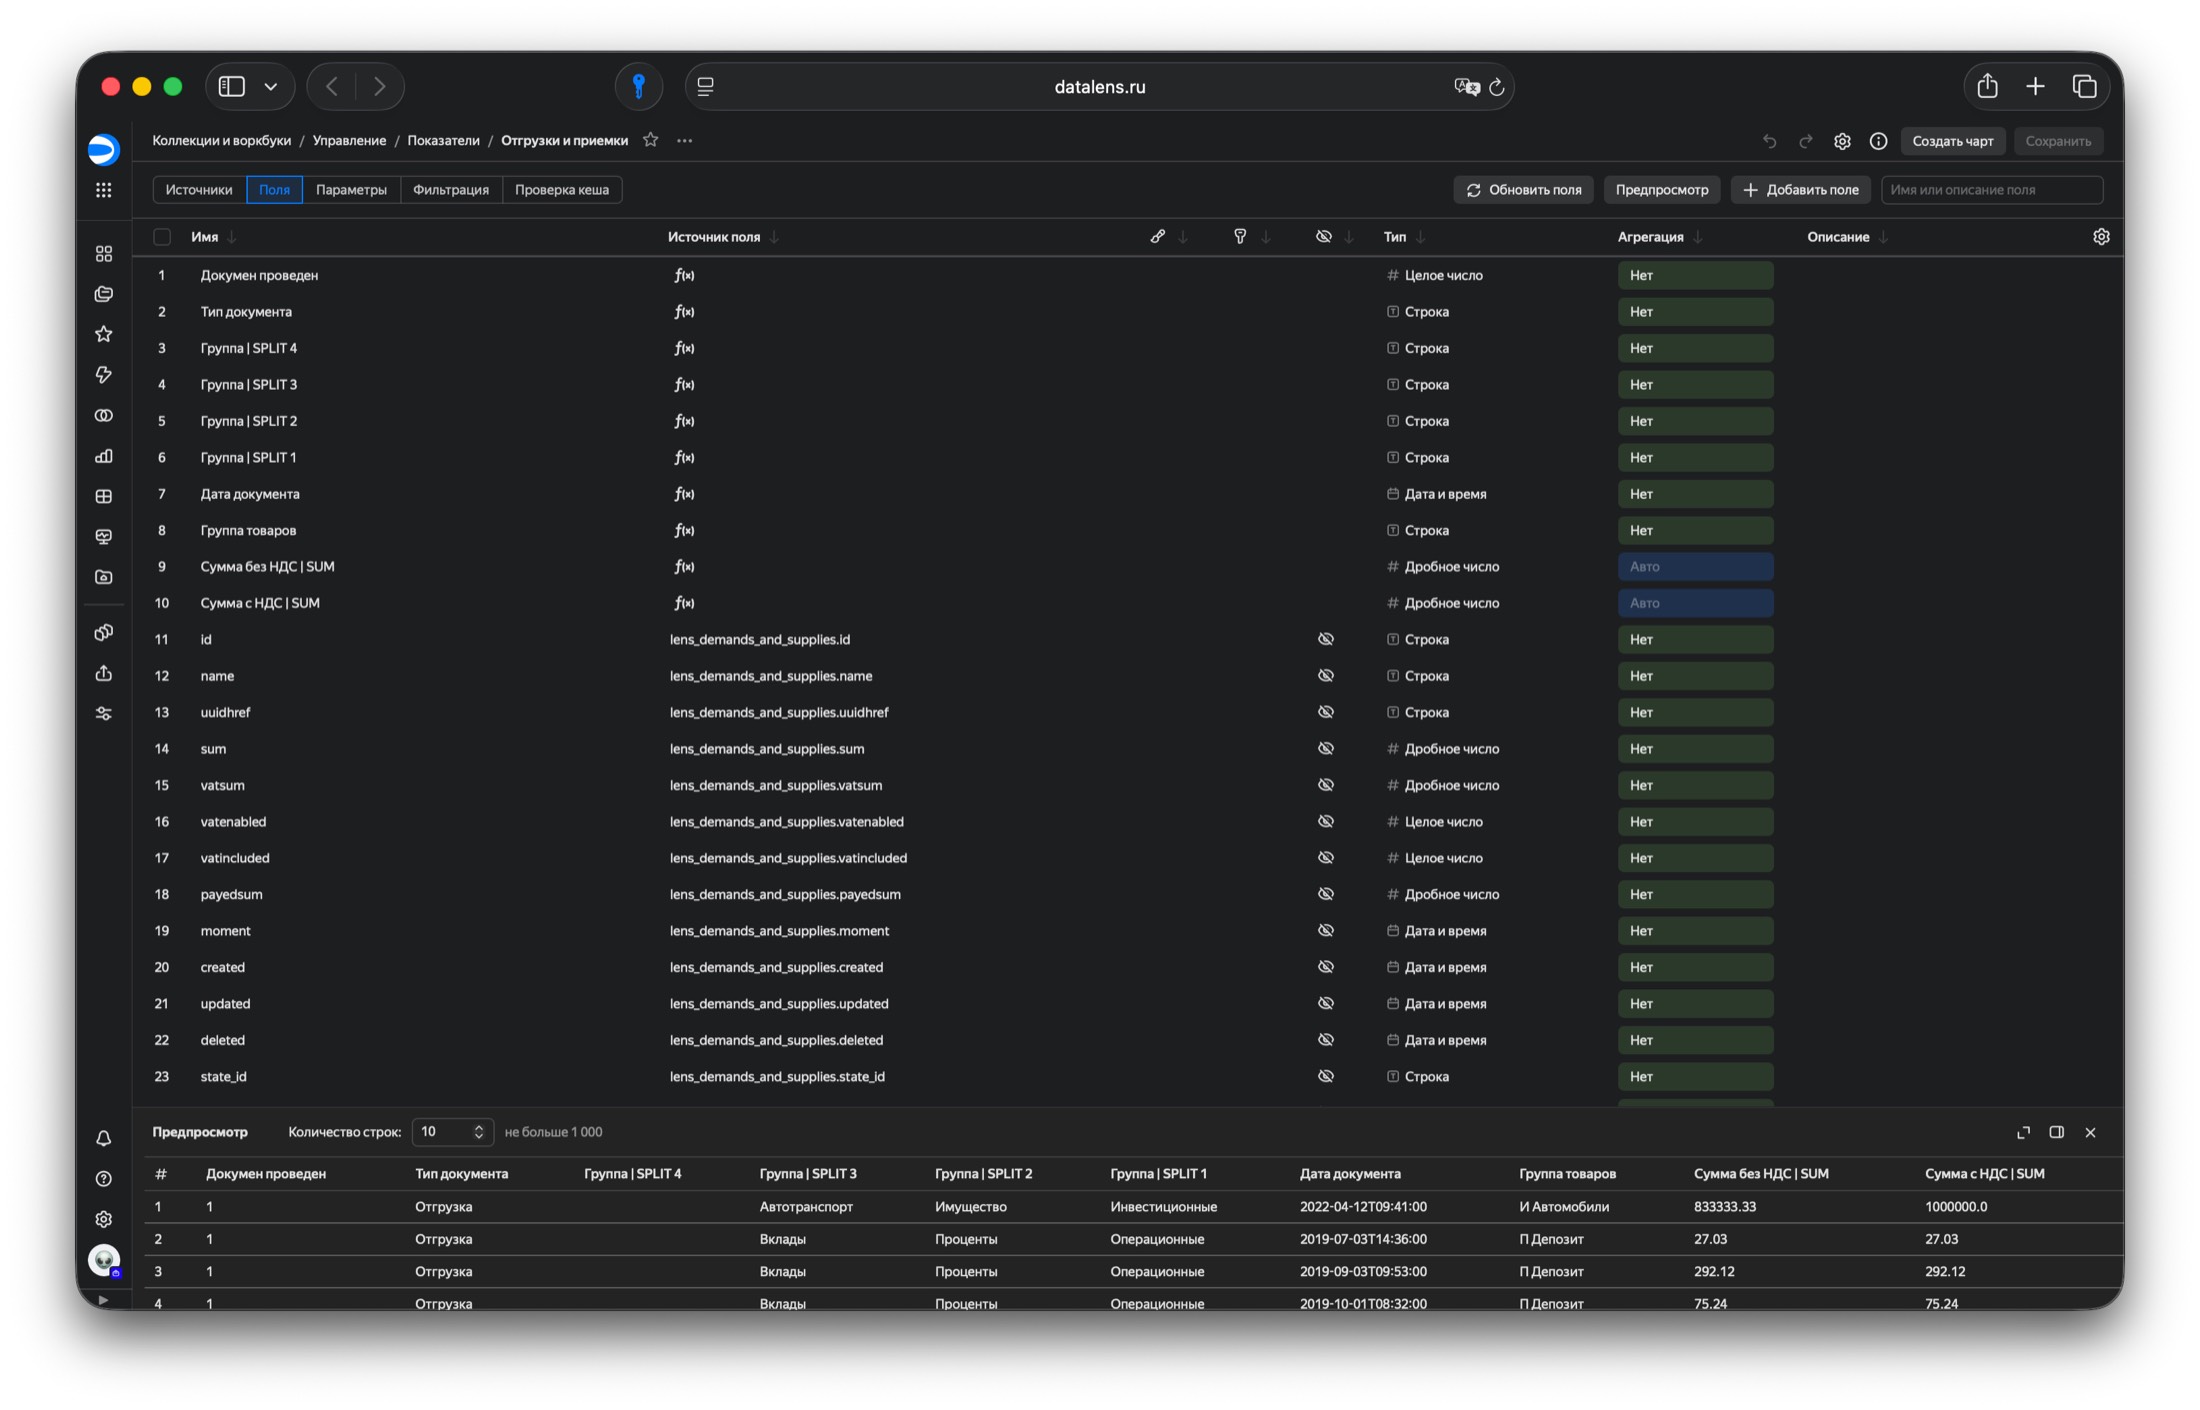Screen dimensions: 2200x1410
Task: Open dataset settings gear in header
Action: coord(1842,141)
